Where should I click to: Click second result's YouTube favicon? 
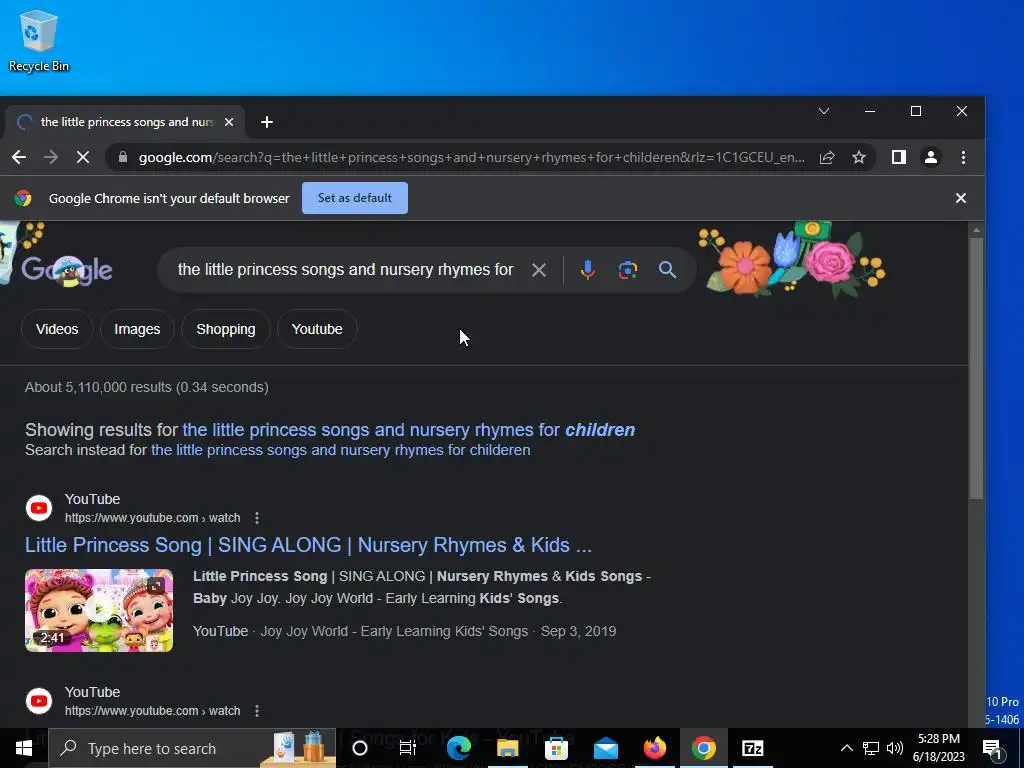39,701
